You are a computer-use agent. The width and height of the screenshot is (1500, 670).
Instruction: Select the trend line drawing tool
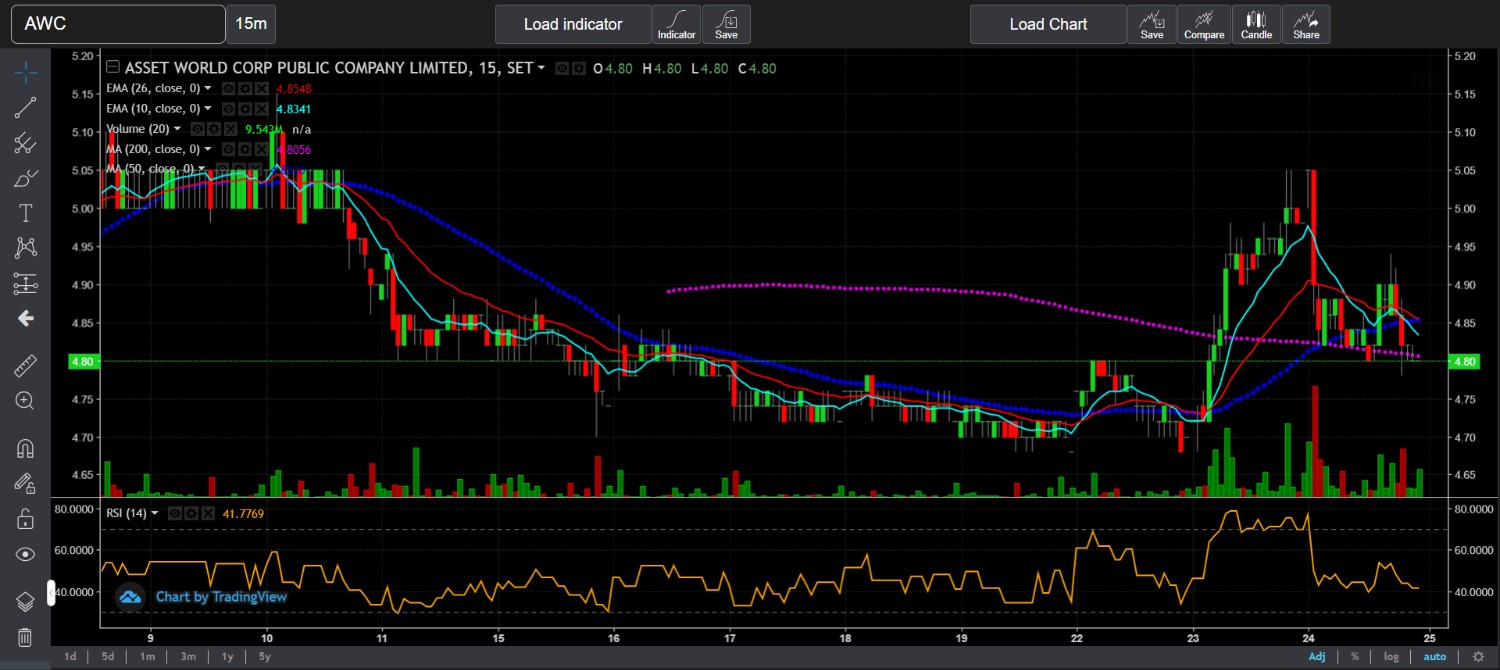pyautogui.click(x=26, y=108)
